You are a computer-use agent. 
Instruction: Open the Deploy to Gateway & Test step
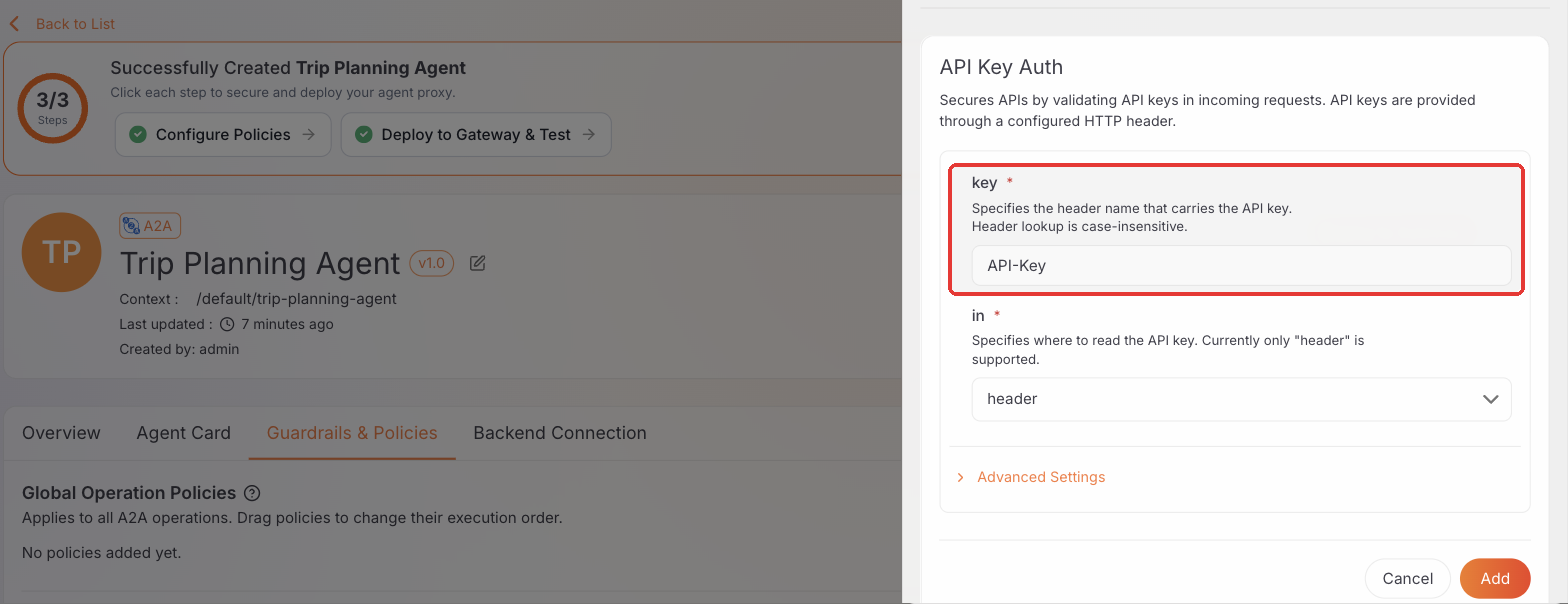tap(476, 134)
